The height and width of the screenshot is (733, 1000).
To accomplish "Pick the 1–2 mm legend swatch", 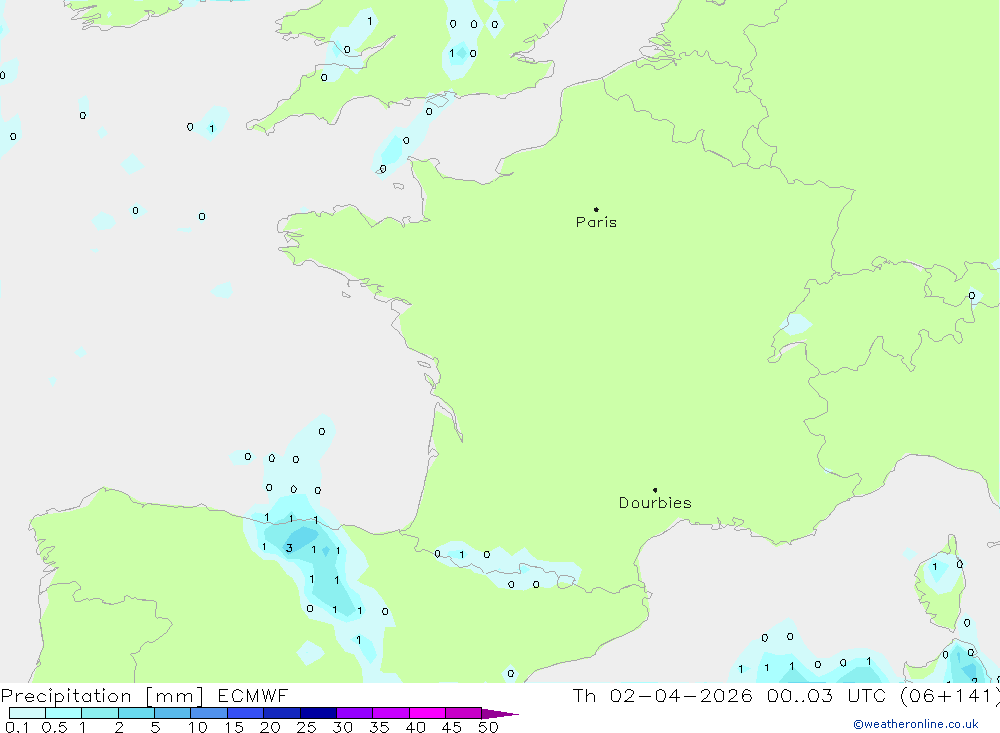I will (100, 713).
